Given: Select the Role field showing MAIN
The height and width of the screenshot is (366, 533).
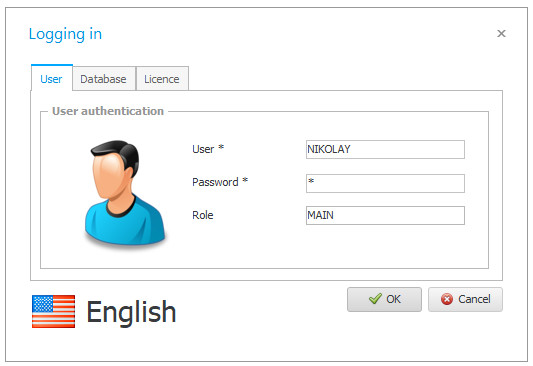Looking at the screenshot, I should (x=385, y=215).
